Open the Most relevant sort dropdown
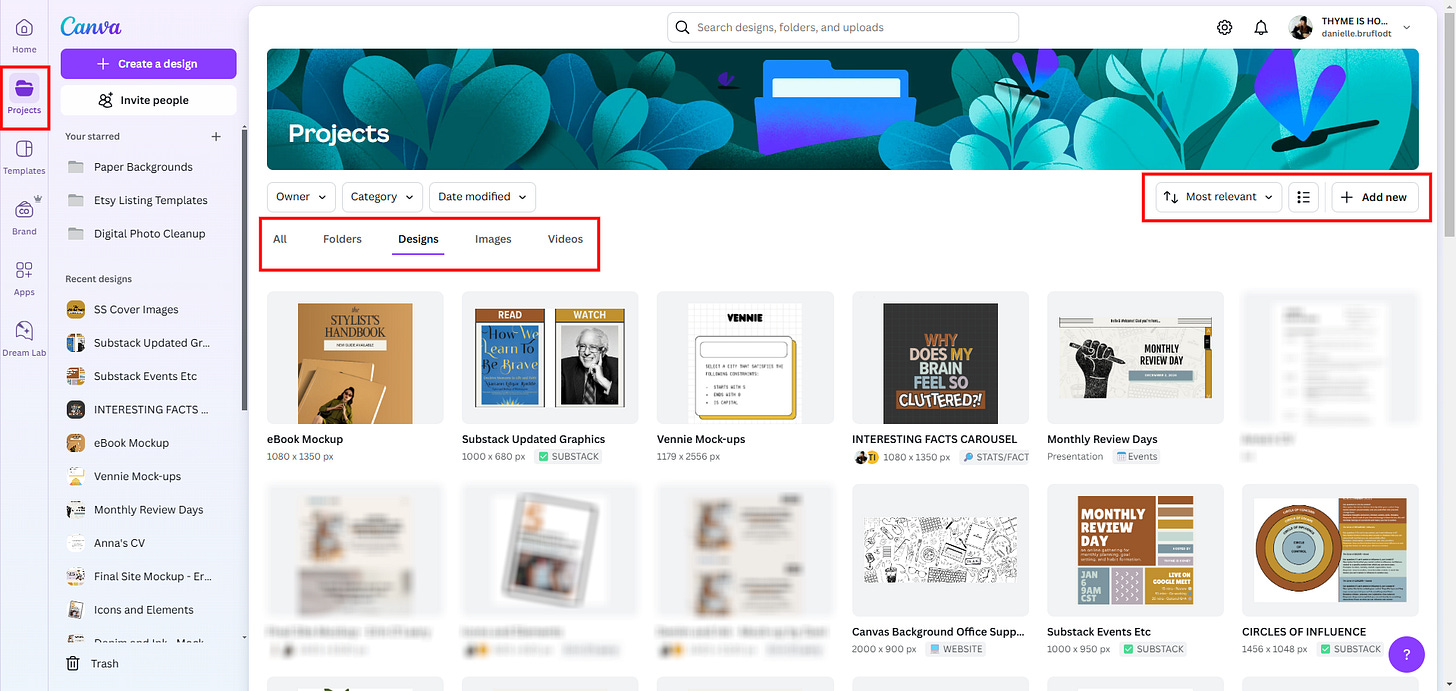 [1219, 197]
